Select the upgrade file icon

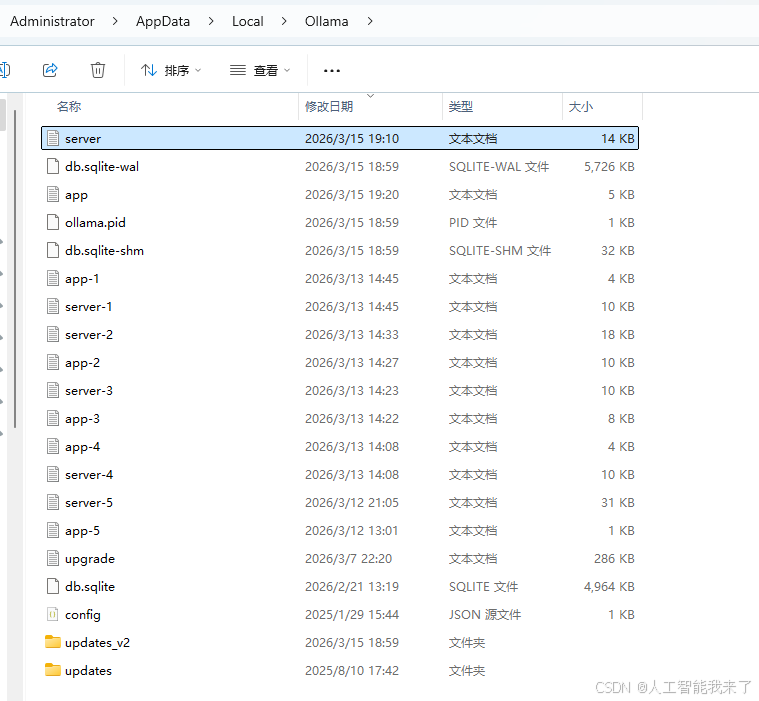tap(53, 559)
